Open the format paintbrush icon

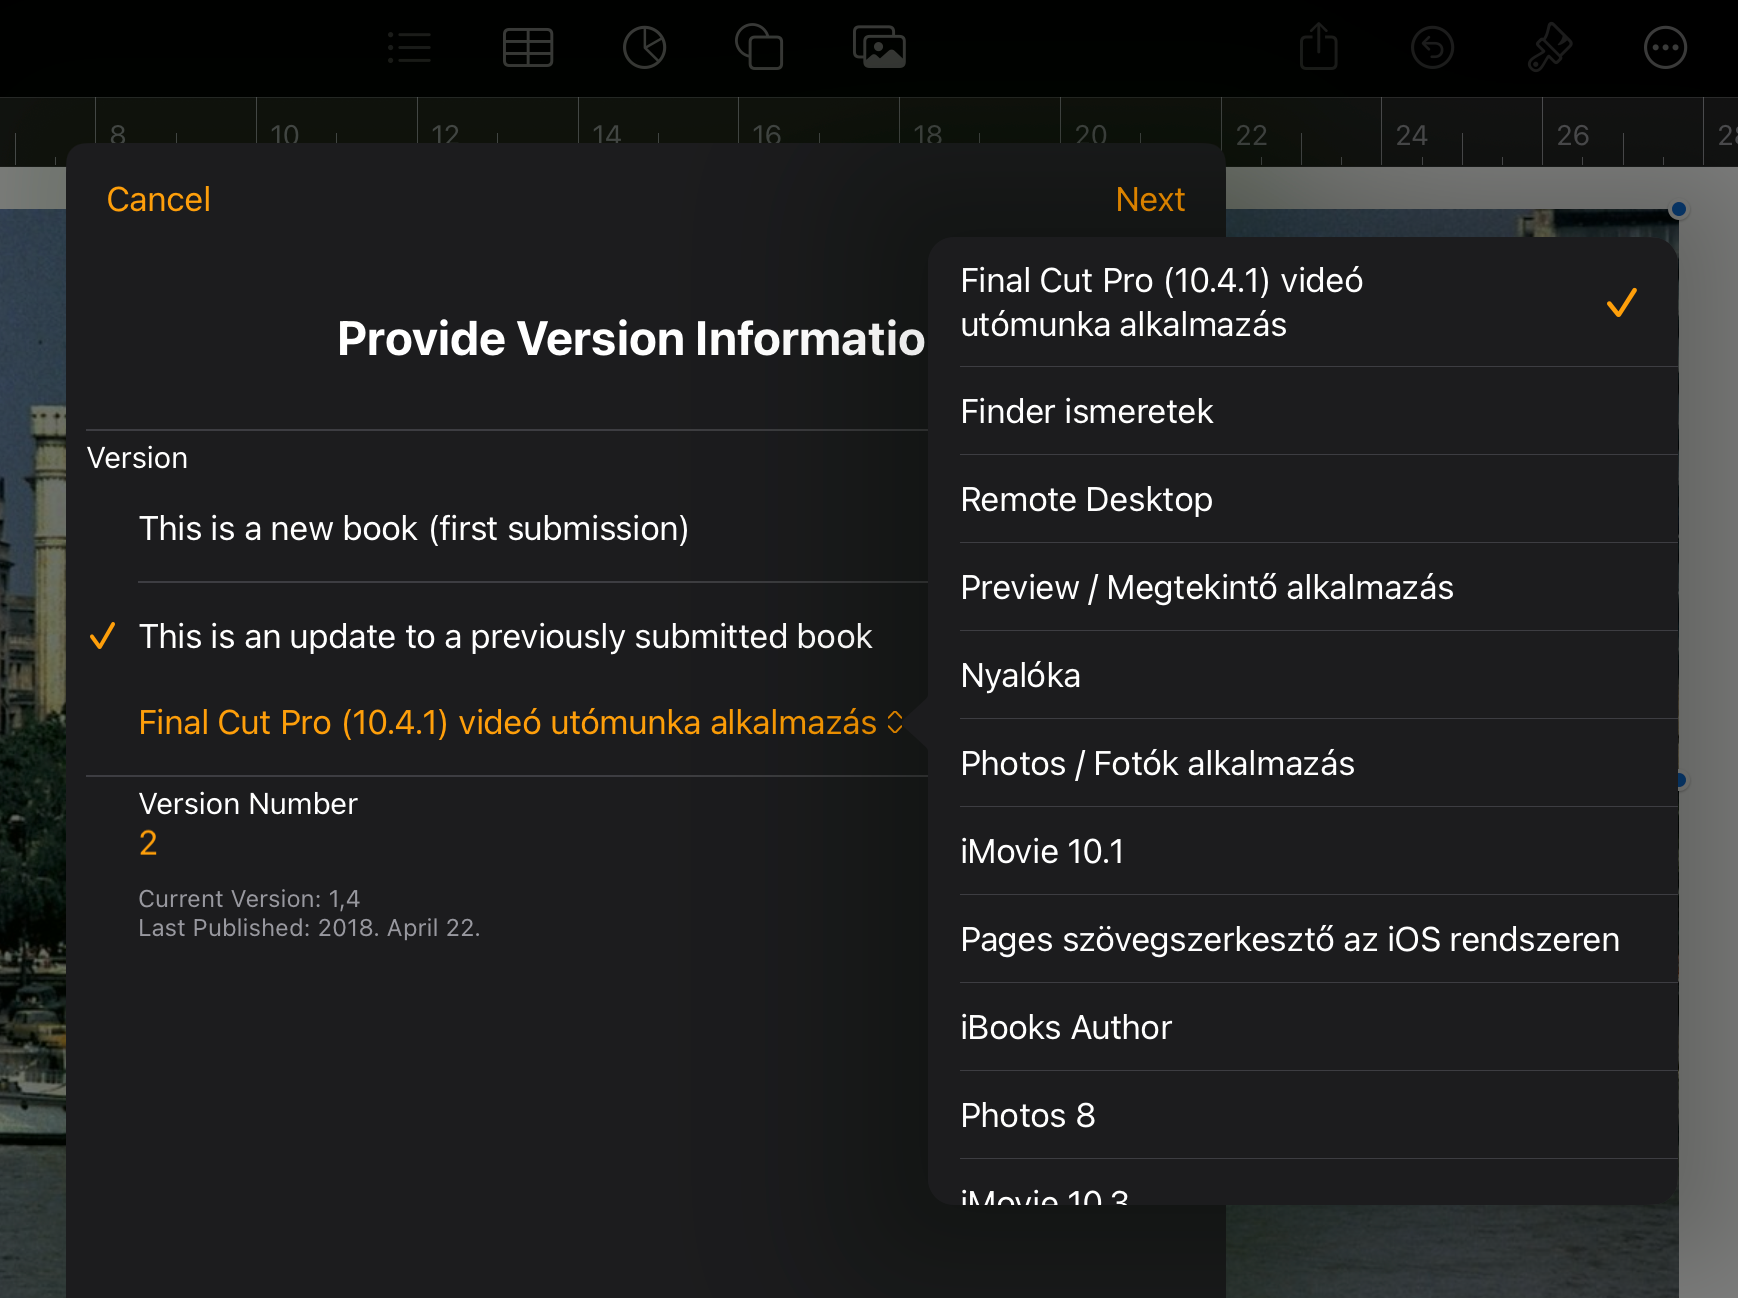[1550, 47]
